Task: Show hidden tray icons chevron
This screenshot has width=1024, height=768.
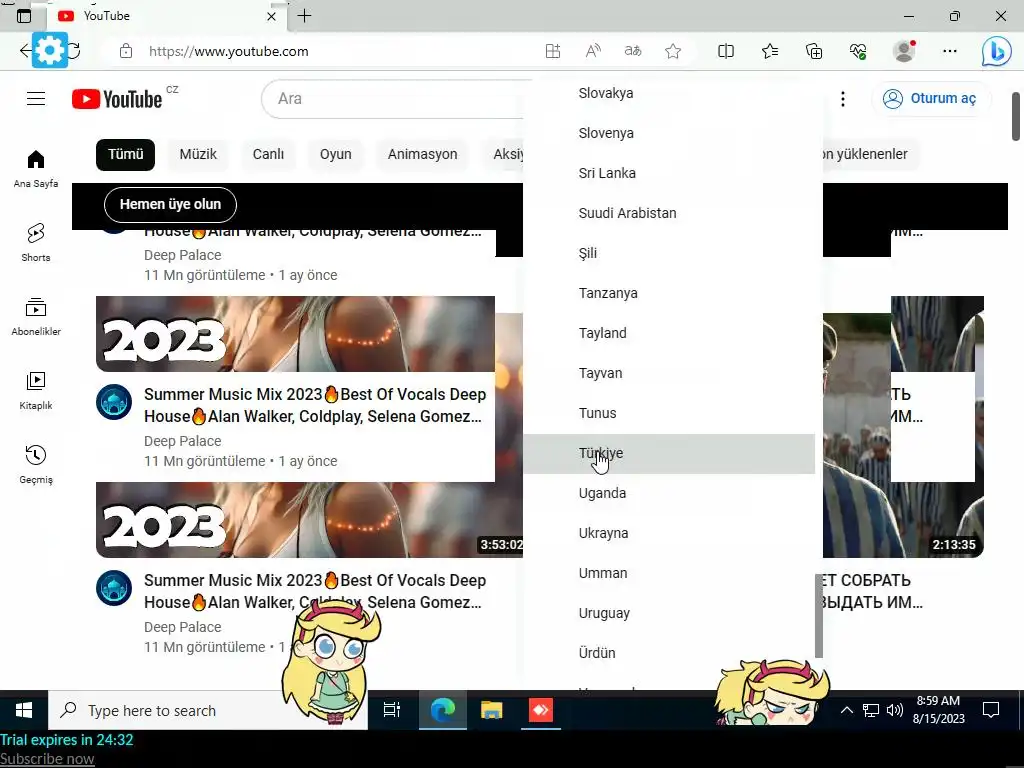Action: click(846, 710)
